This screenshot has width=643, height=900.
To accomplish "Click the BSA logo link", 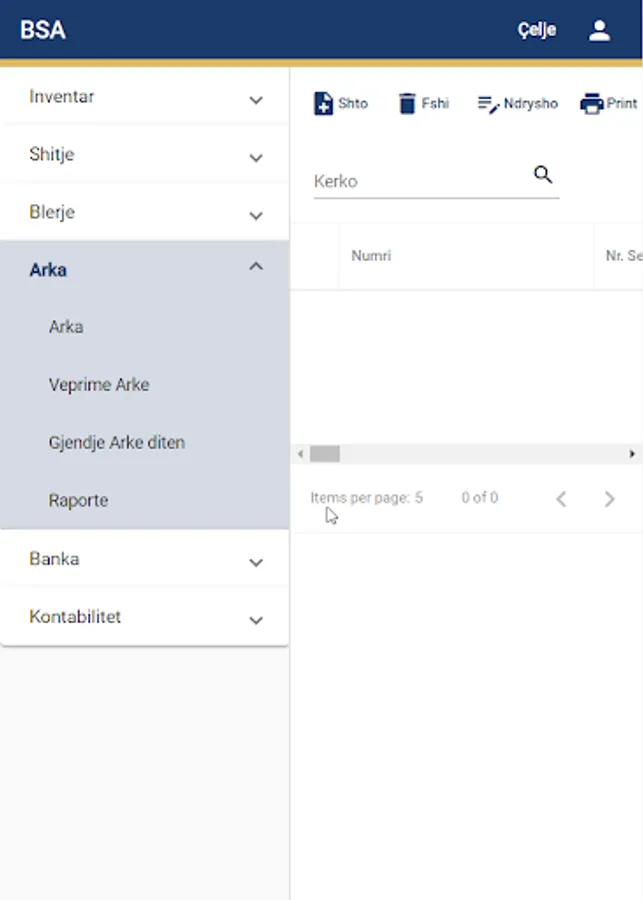I will click(x=43, y=30).
